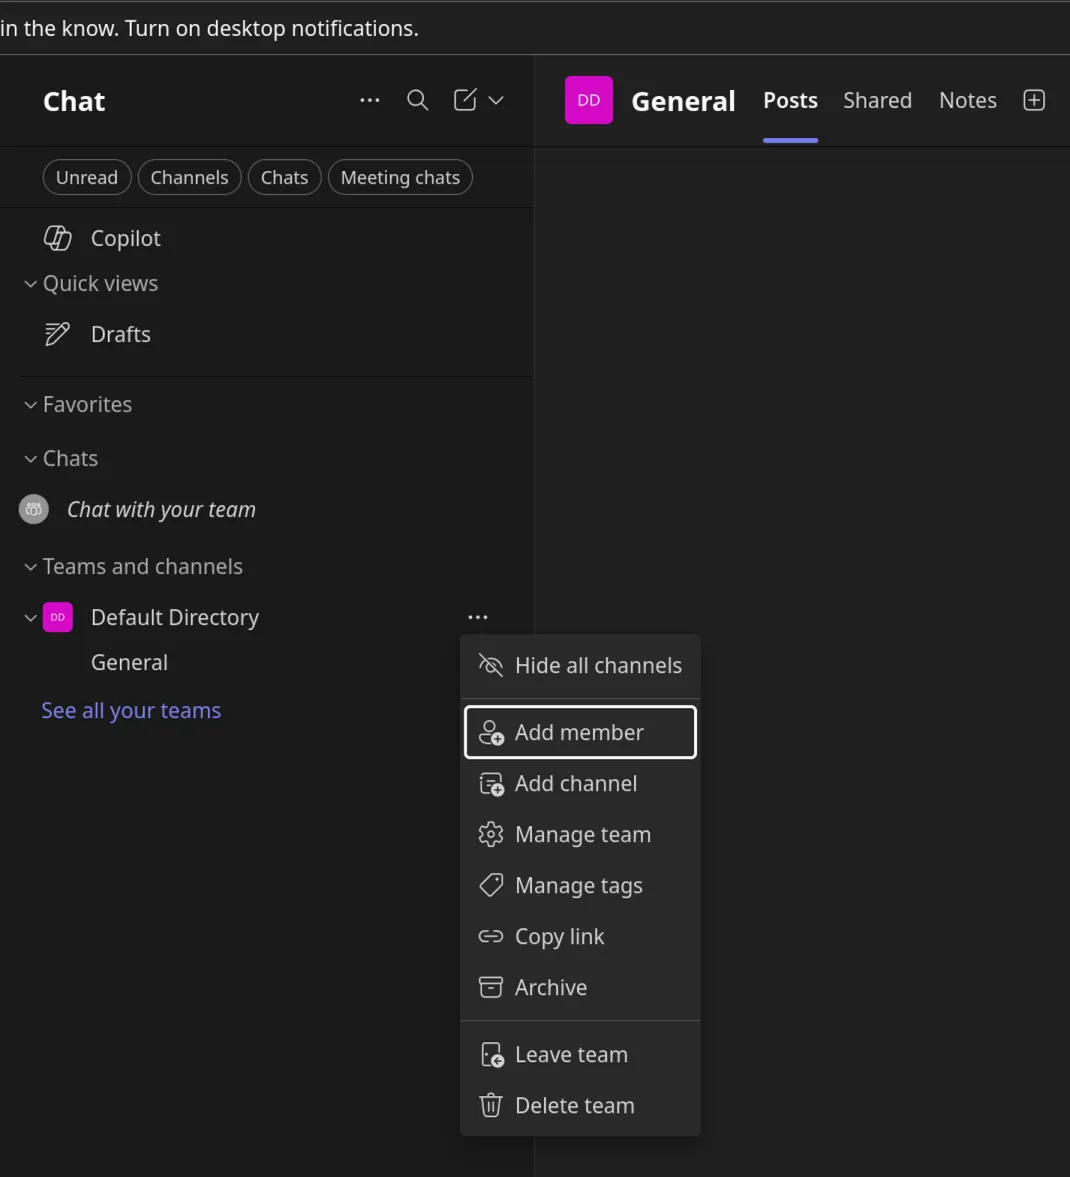The height and width of the screenshot is (1177, 1070).
Task: Collapse the Chats section
Action: coord(30,459)
